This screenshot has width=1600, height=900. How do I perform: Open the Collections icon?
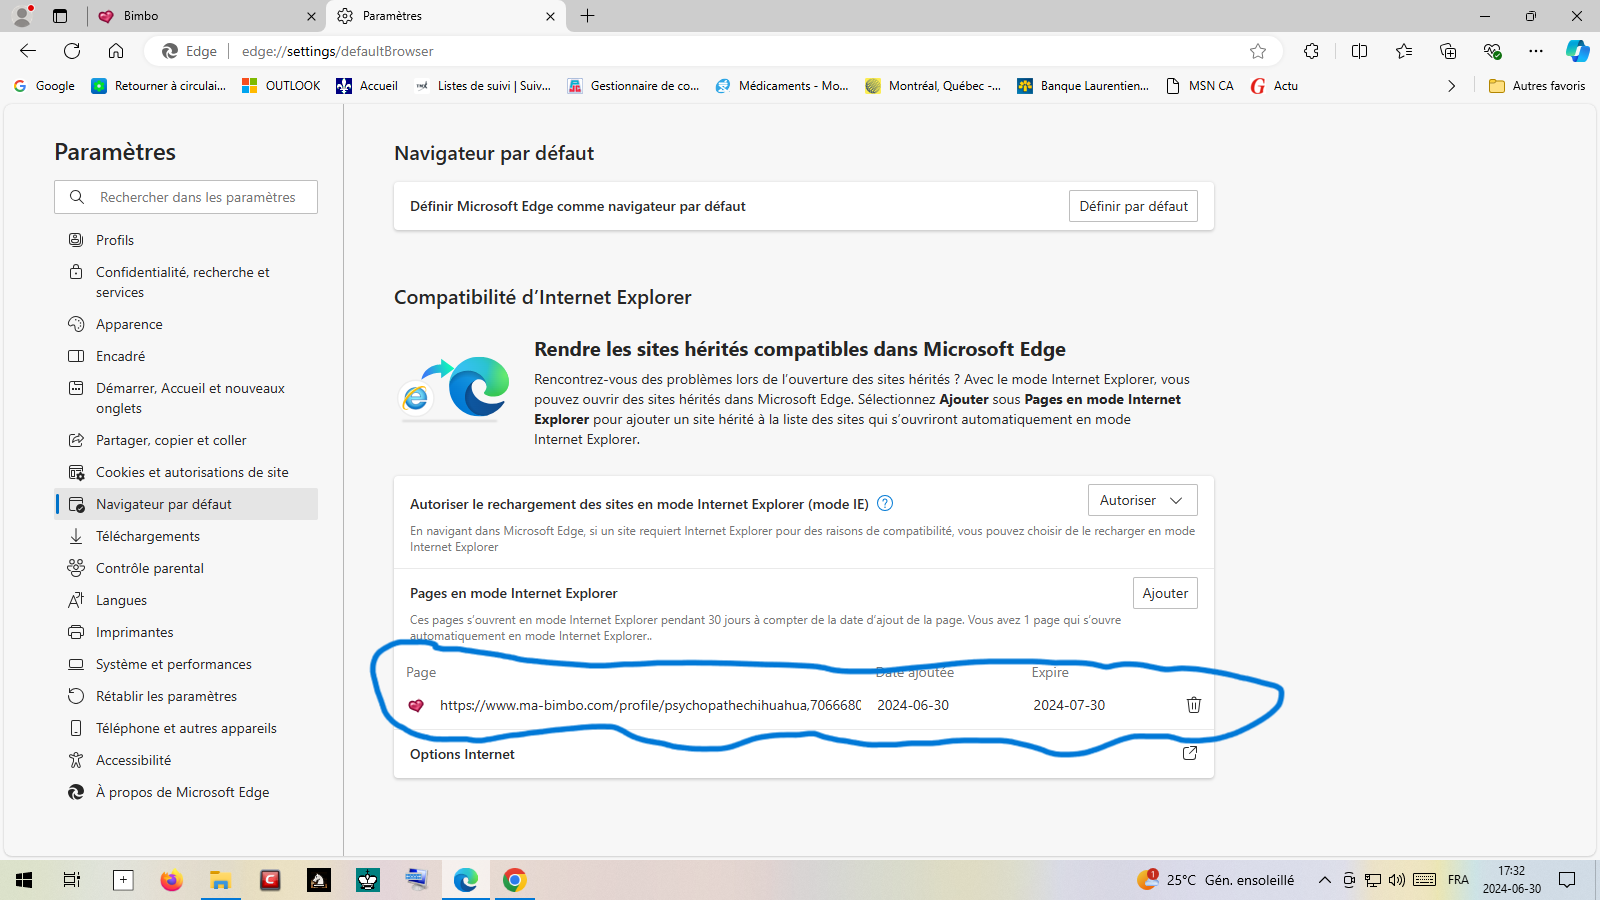[1448, 51]
